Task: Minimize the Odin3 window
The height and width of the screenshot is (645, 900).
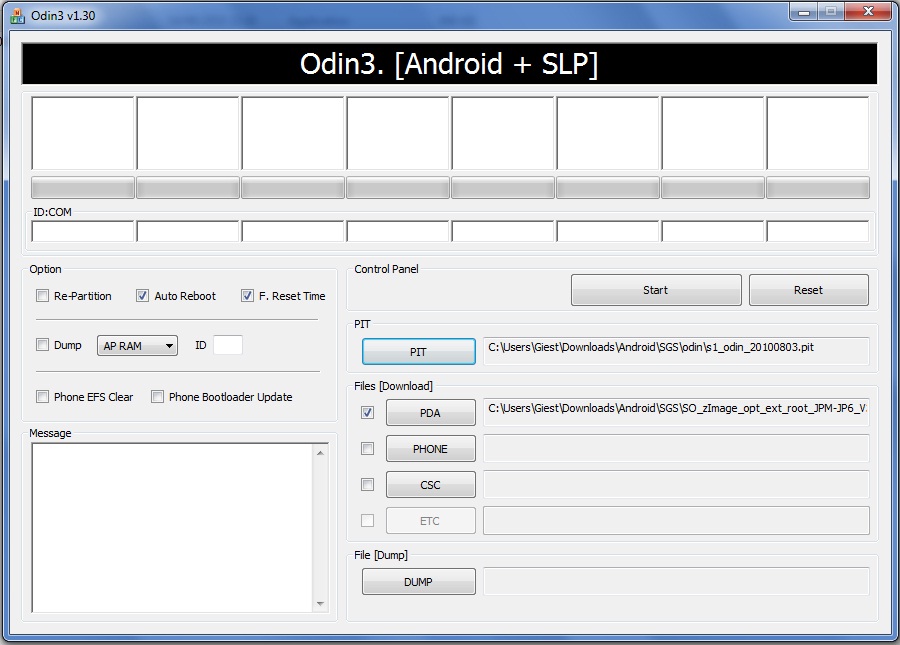Action: point(804,12)
